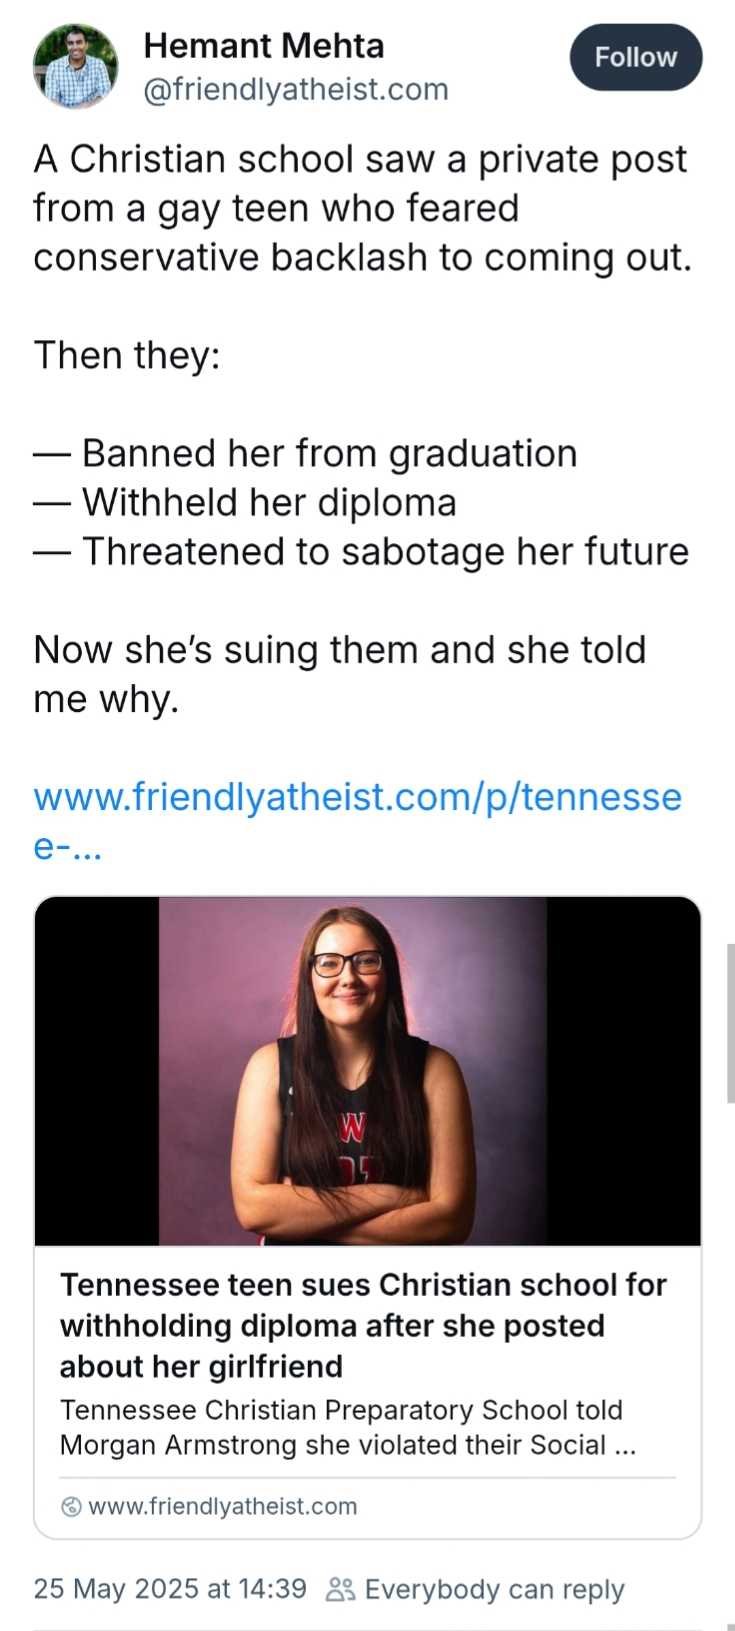Viewport: 735px width, 1631px height.
Task: Open the Everybody can reply setting
Action: coord(494,1589)
